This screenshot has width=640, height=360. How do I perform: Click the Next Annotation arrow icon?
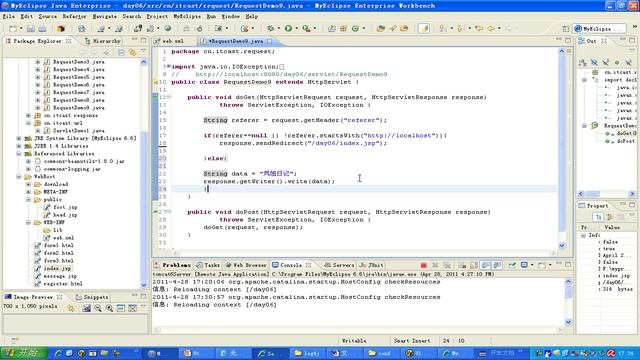point(442,29)
